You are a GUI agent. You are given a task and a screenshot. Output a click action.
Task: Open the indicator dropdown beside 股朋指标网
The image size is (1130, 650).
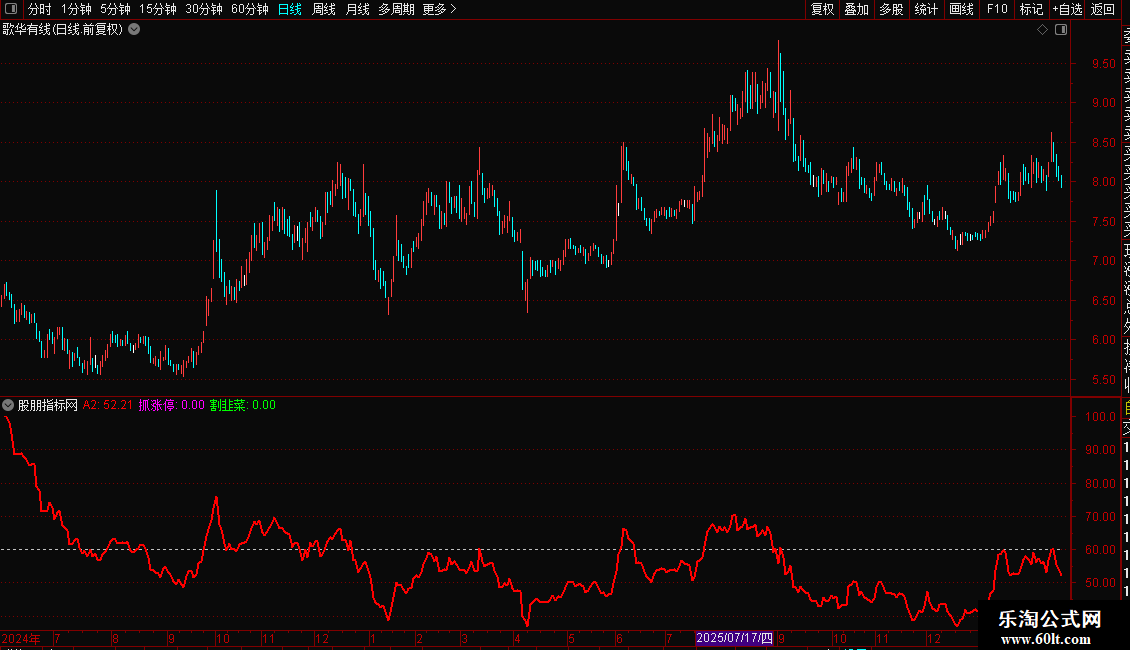coord(8,405)
